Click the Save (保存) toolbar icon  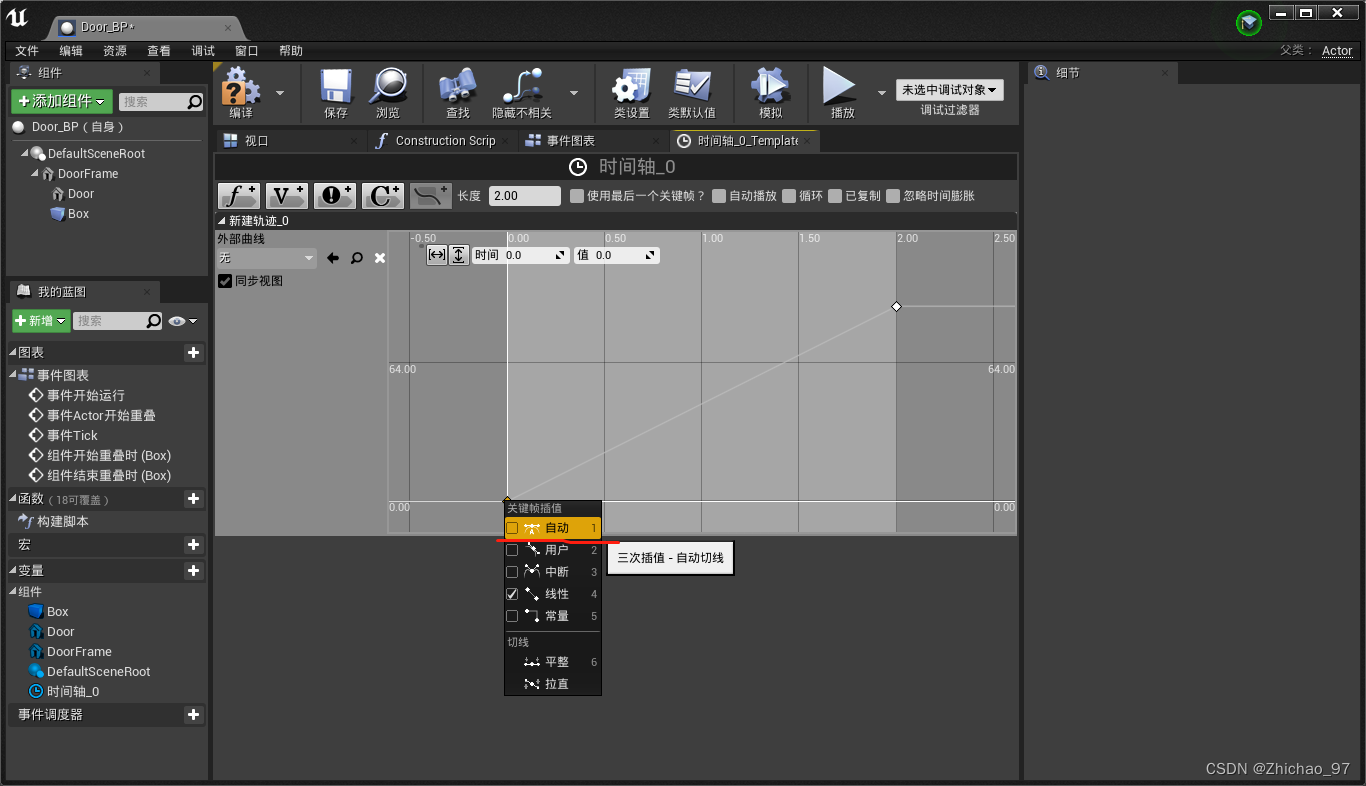(x=336, y=90)
